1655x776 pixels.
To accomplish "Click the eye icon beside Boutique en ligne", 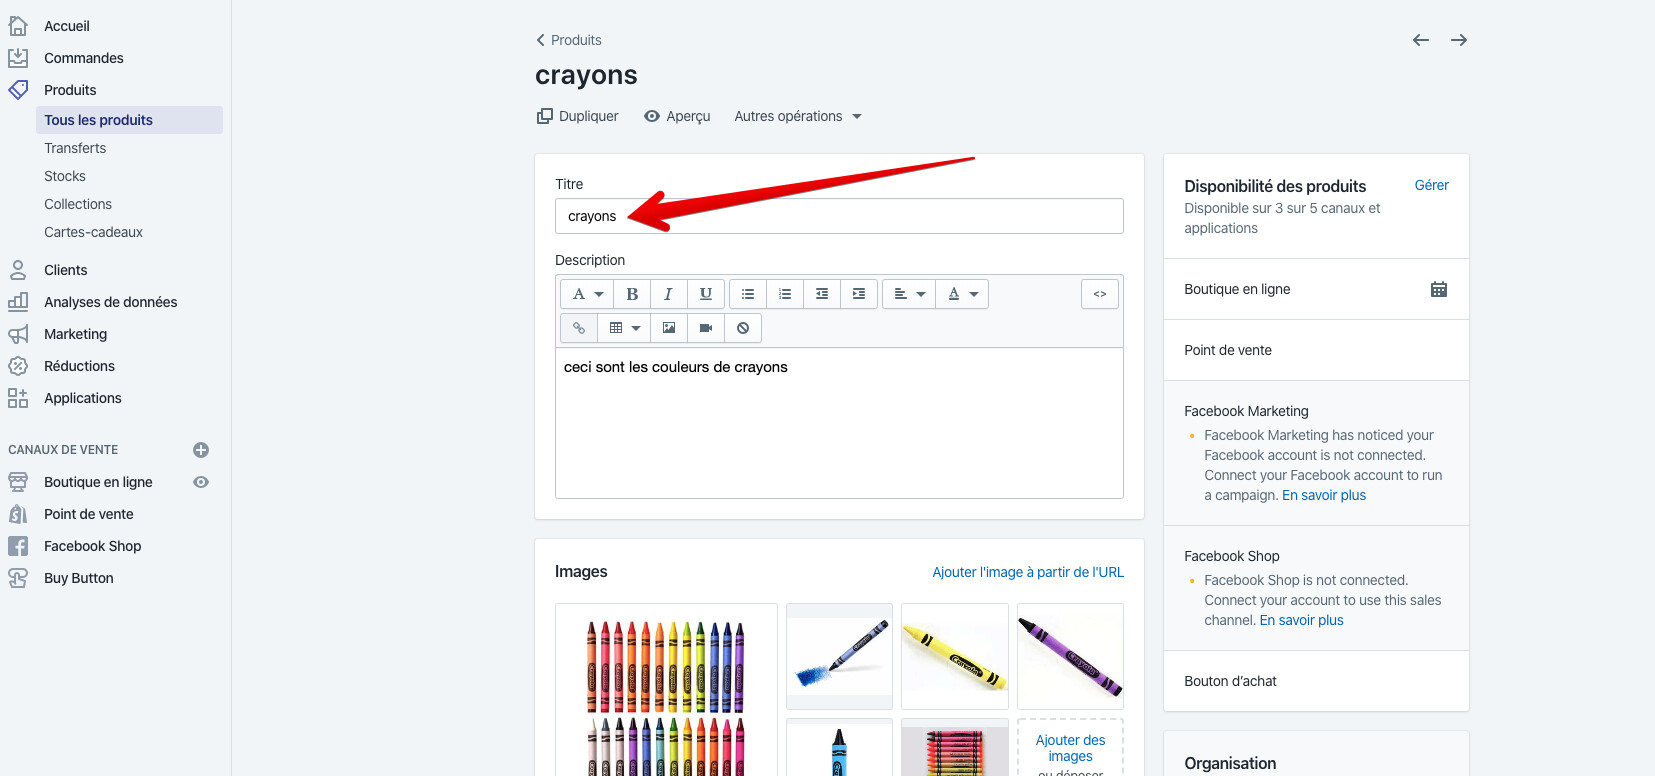I will pos(201,482).
